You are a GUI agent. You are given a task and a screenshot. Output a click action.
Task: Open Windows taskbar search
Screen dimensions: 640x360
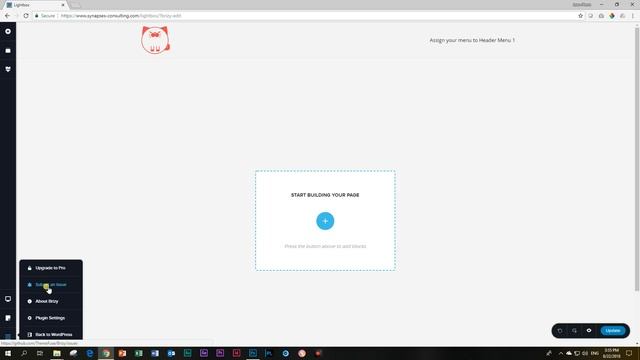coord(24,353)
